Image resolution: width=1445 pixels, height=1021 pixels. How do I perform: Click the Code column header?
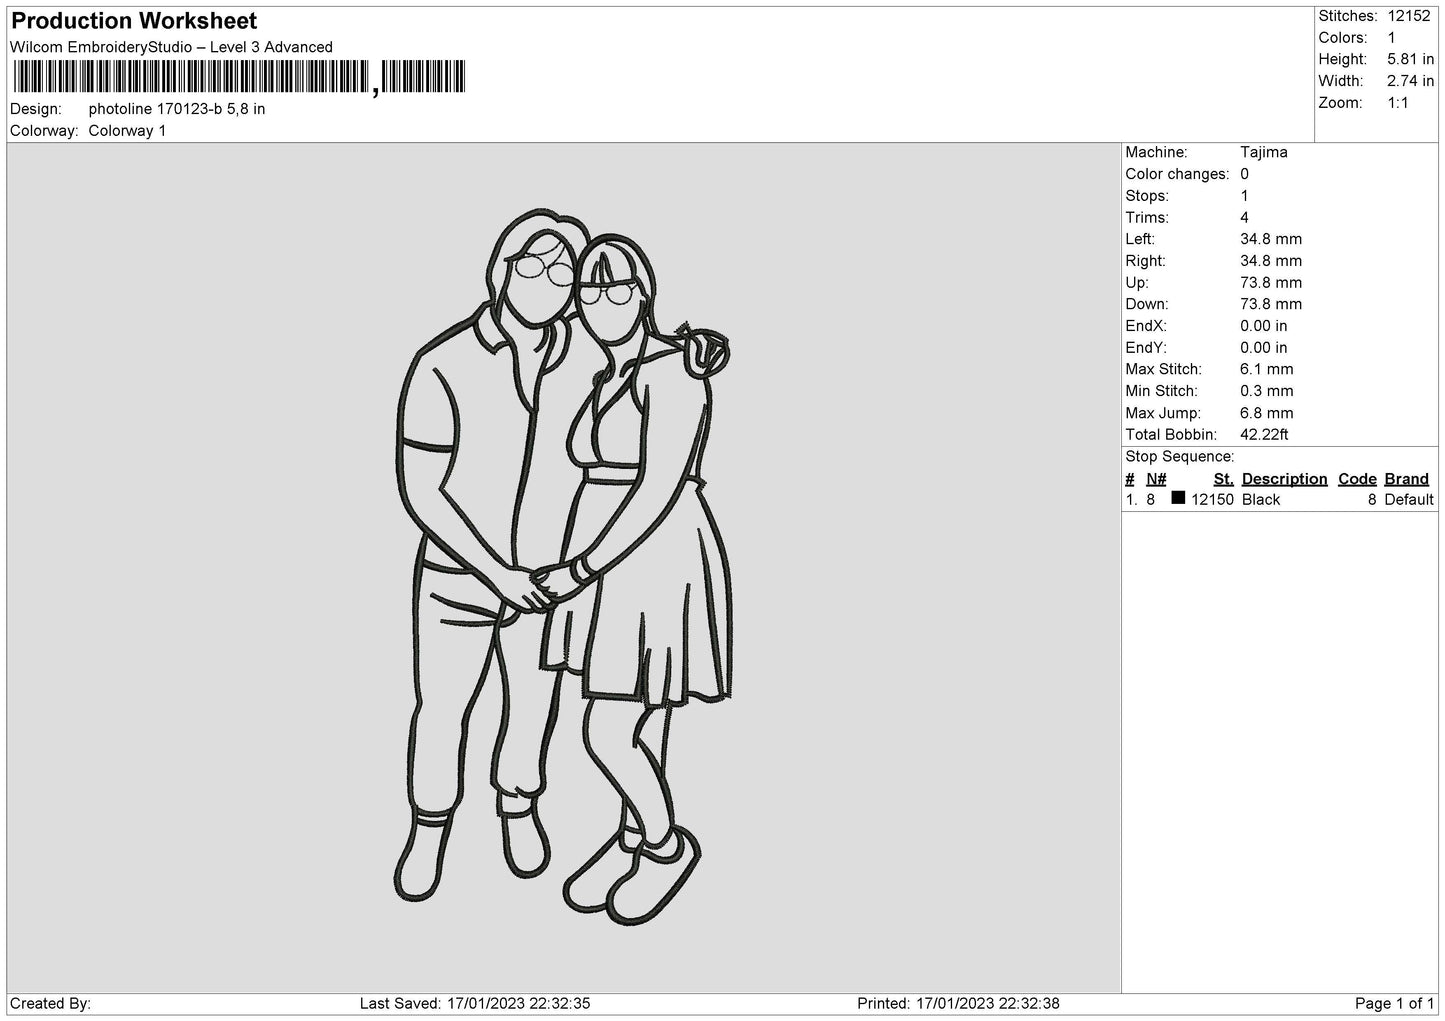(1357, 479)
